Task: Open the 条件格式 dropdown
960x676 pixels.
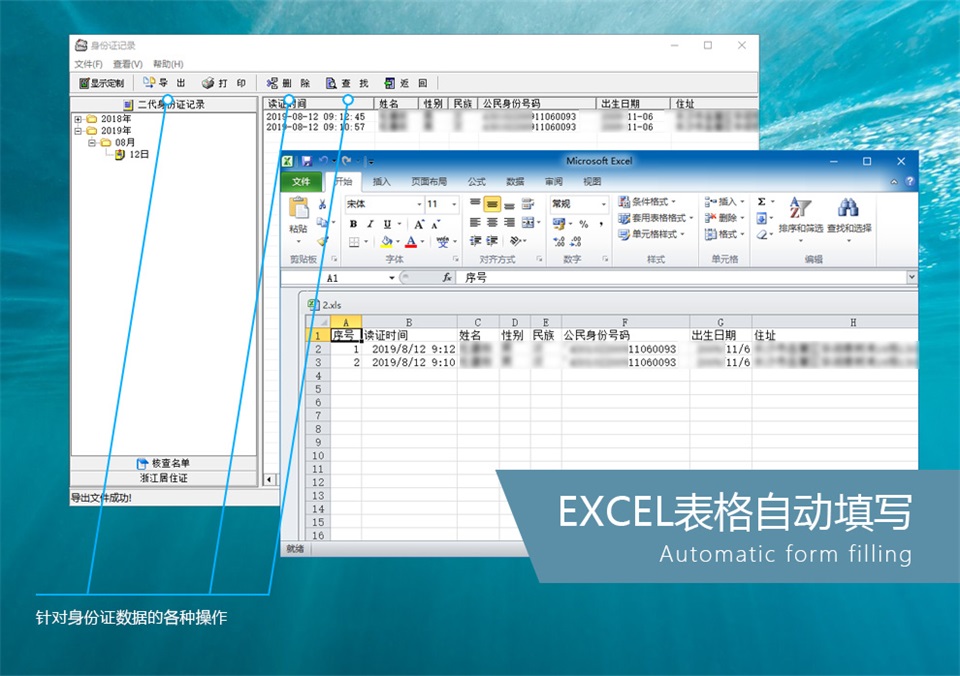Action: coord(648,201)
